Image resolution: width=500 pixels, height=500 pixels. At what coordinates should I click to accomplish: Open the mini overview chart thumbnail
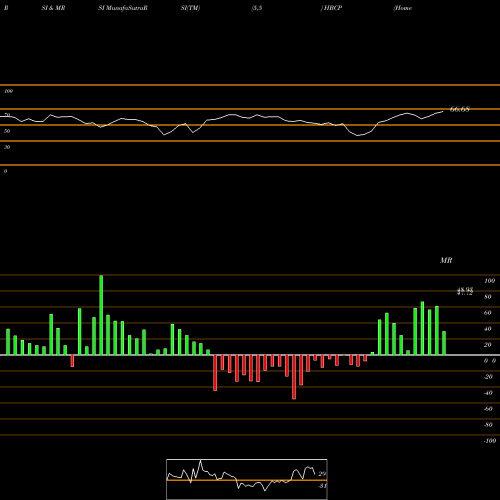247,479
